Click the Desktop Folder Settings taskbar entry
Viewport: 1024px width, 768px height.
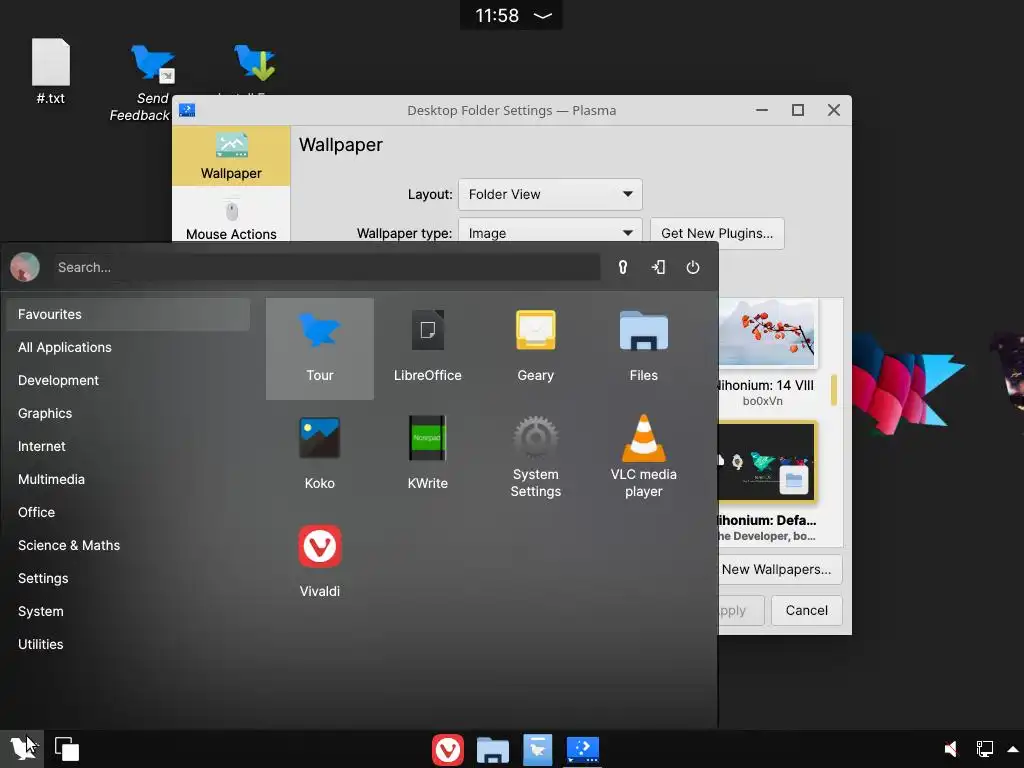583,749
